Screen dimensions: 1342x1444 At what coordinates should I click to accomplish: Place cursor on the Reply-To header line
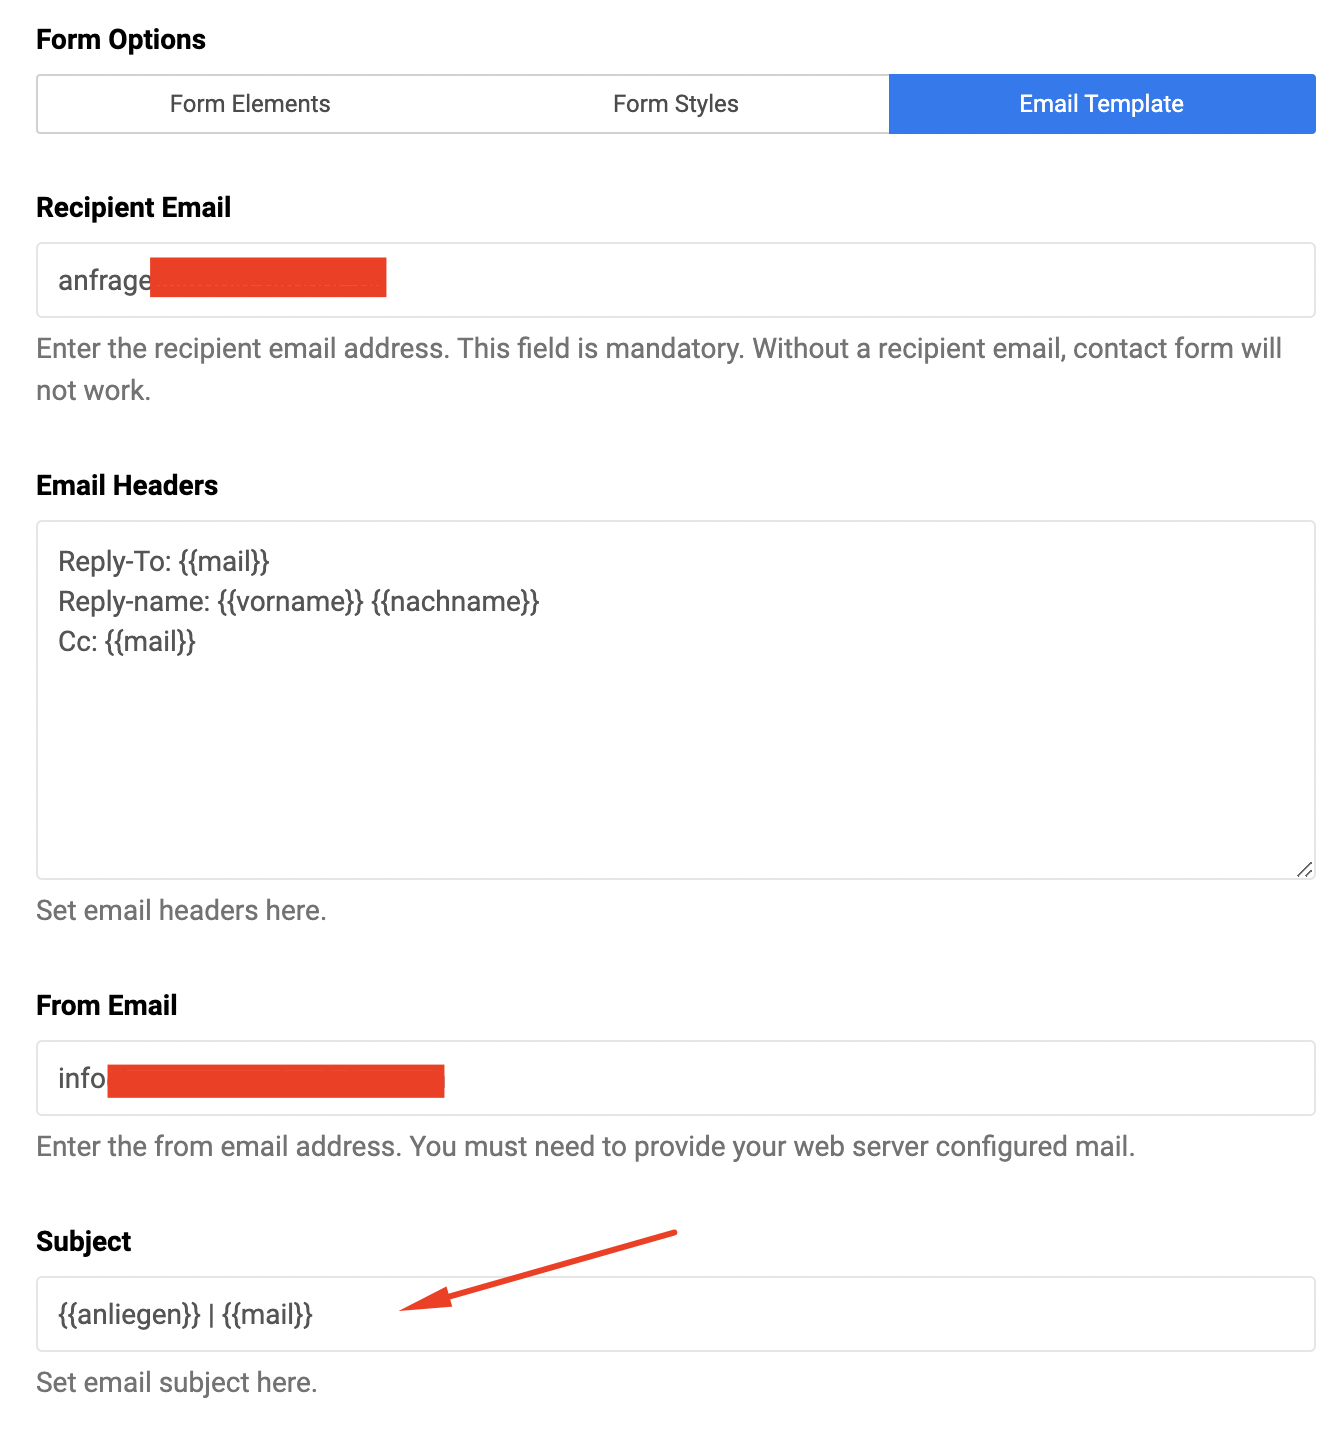tap(164, 562)
